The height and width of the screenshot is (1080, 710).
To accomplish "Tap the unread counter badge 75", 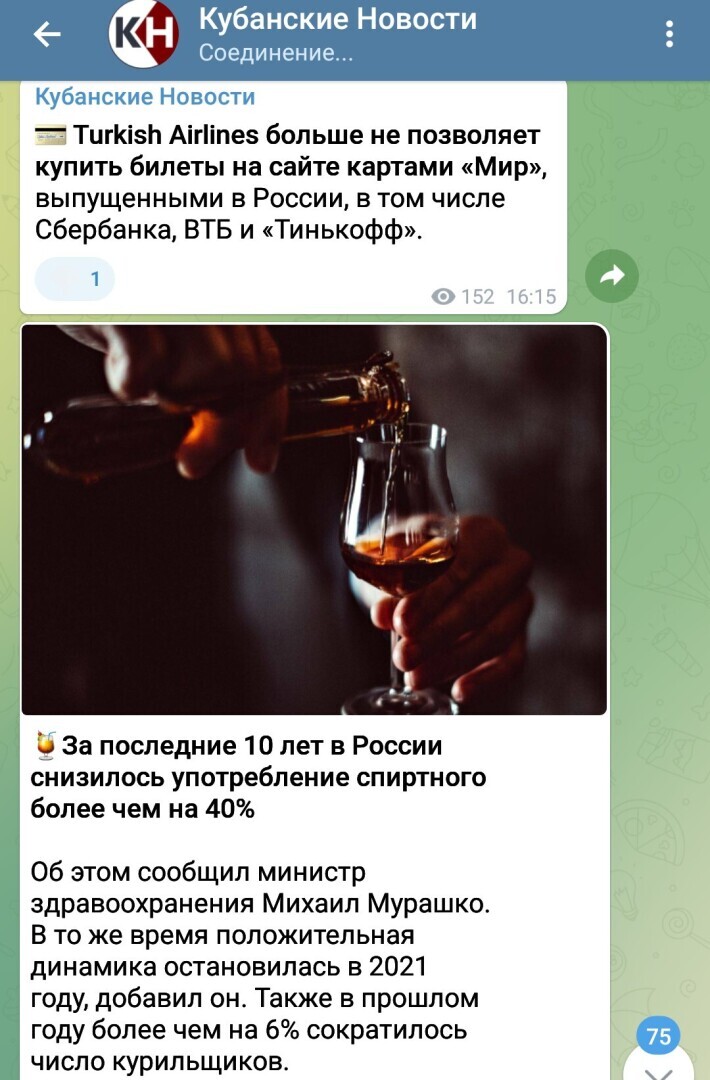I will pos(658,1035).
